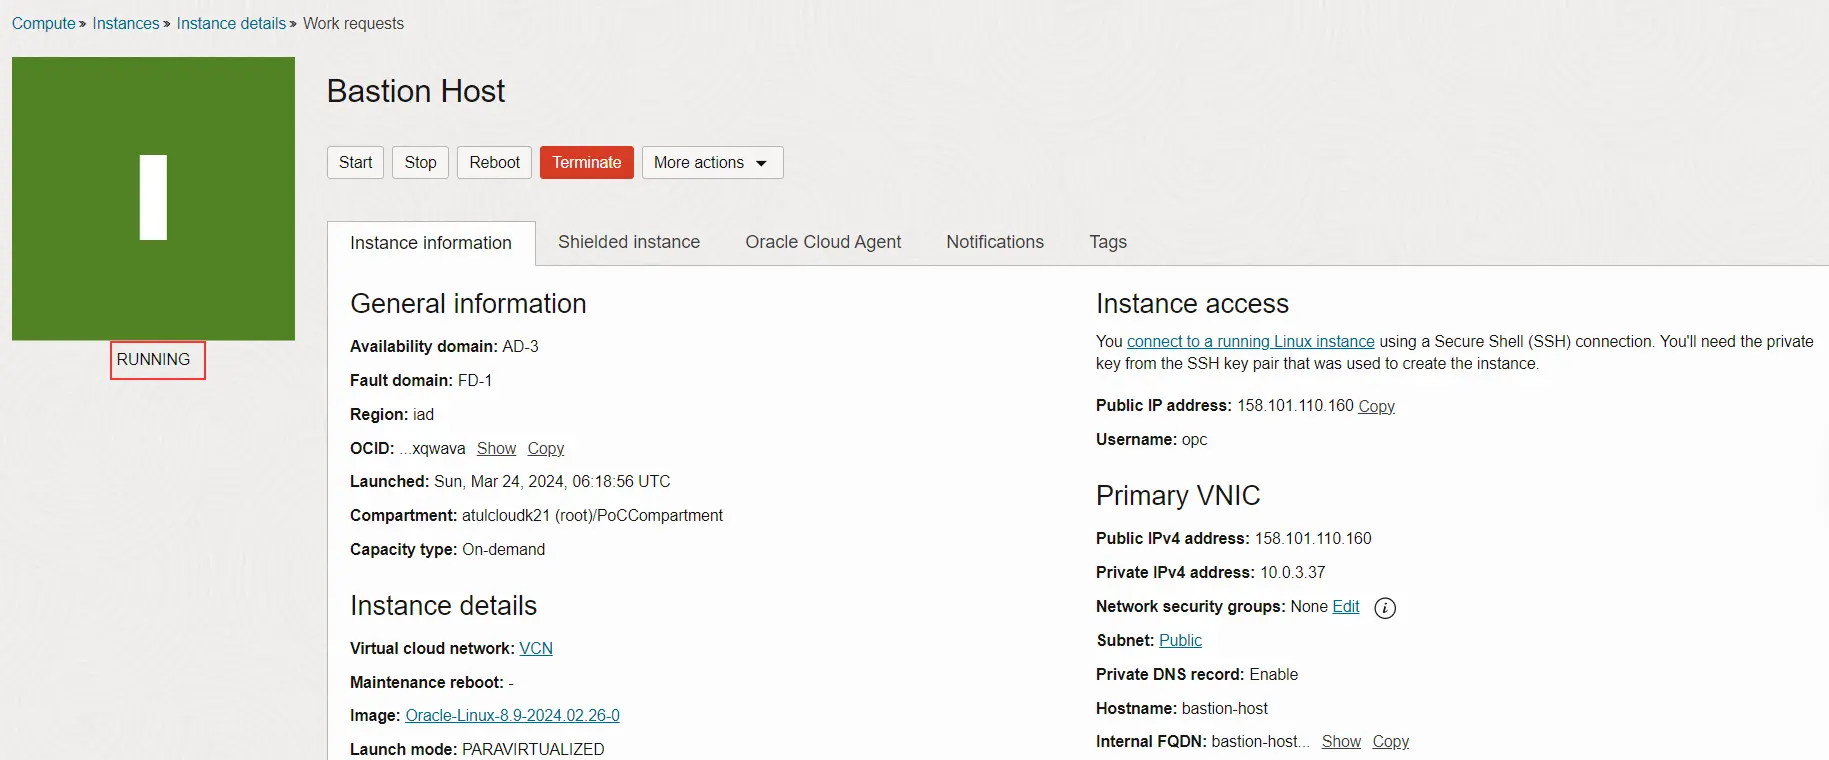Screen dimensions: 1829x760
Task: Stop the Bastion Host instance
Action: pos(420,163)
